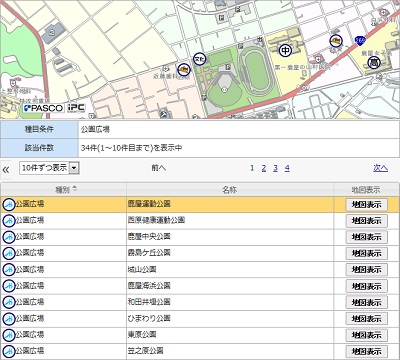400x360 pixels.
Task: Show 鹿屋海浜公園 on map via 地図表示
Action: click(367, 286)
